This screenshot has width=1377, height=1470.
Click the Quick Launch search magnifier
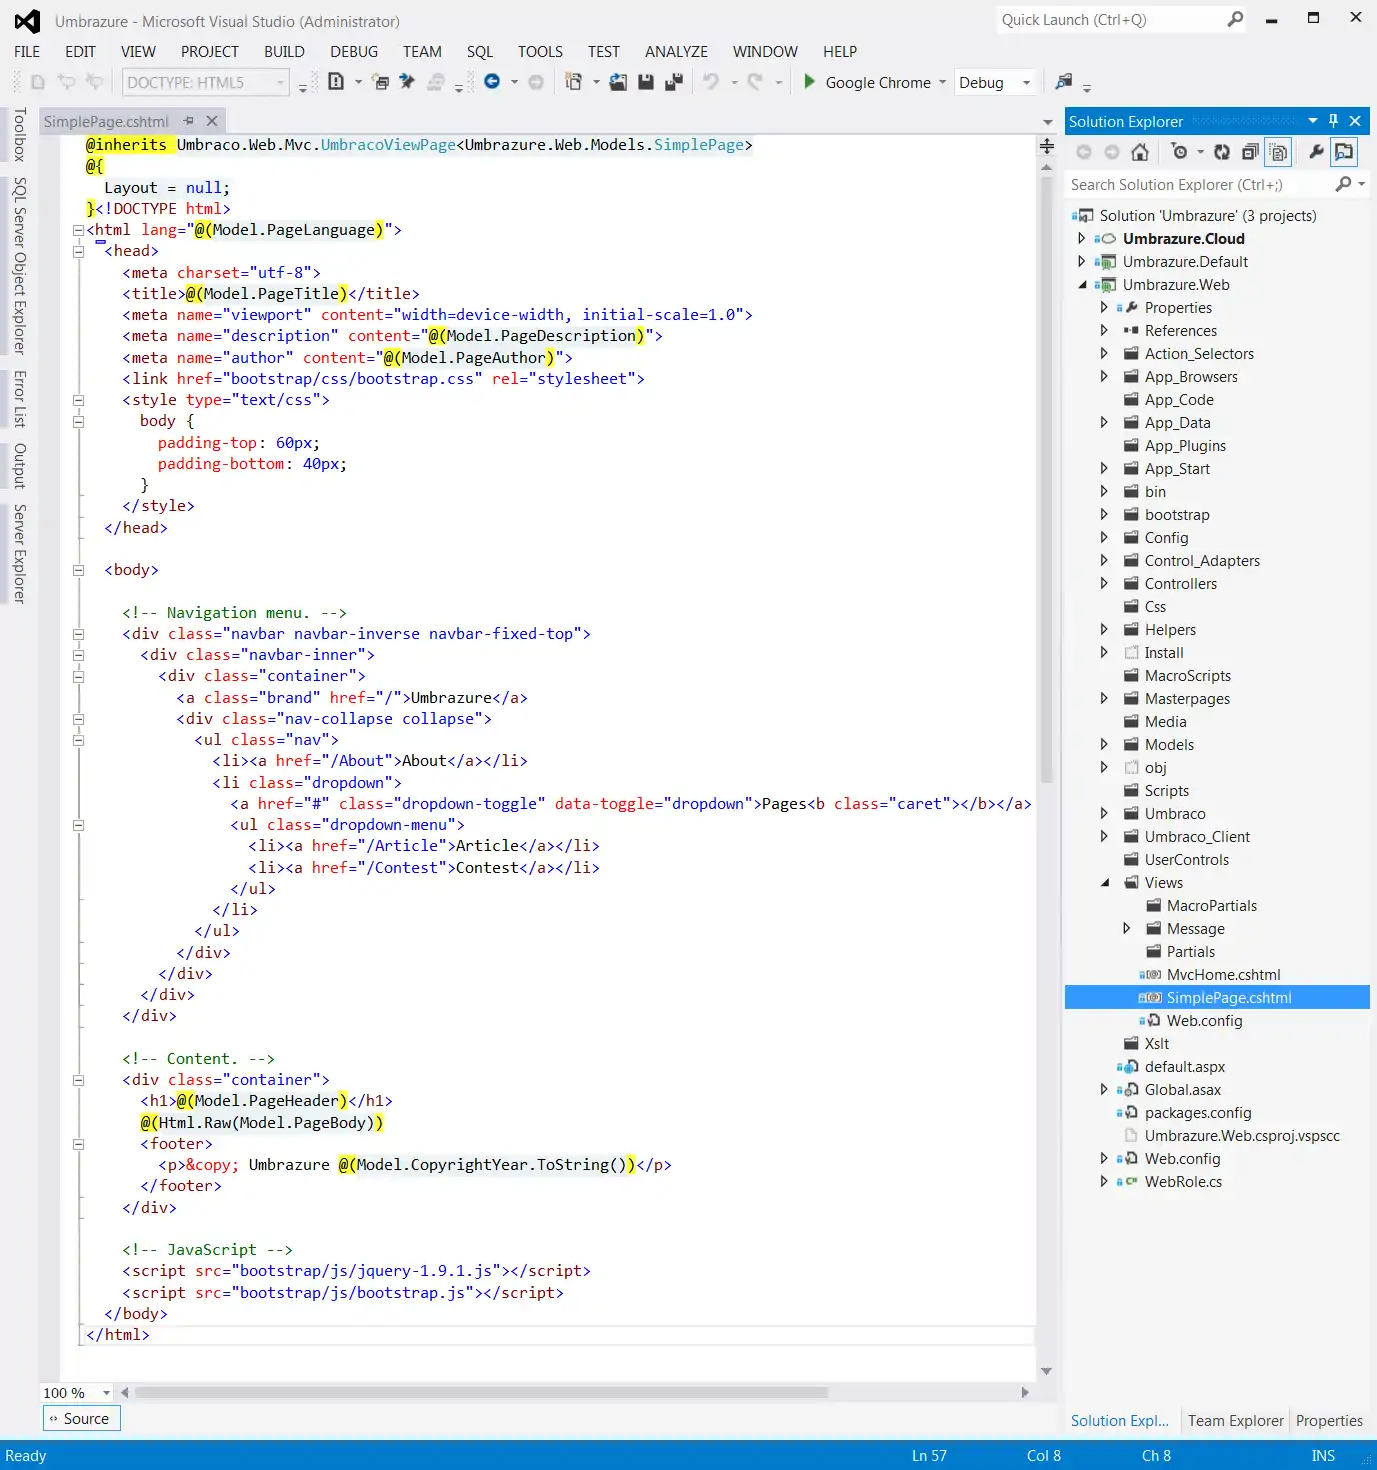[x=1236, y=19]
